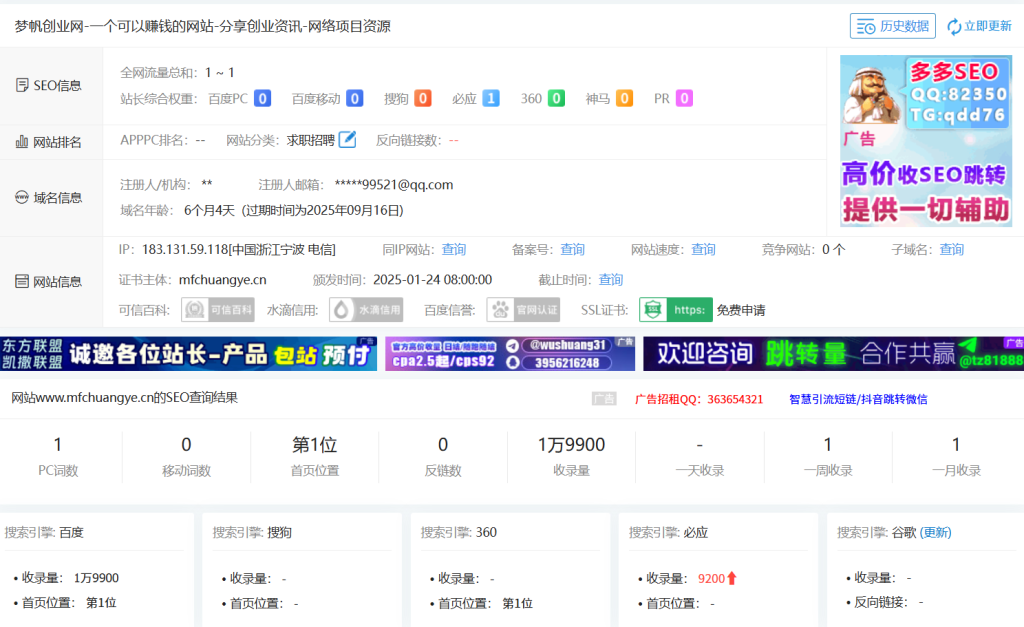The width and height of the screenshot is (1024, 627).
Task: Click 竞争网站 0 个 value
Action: pyautogui.click(x=833, y=249)
